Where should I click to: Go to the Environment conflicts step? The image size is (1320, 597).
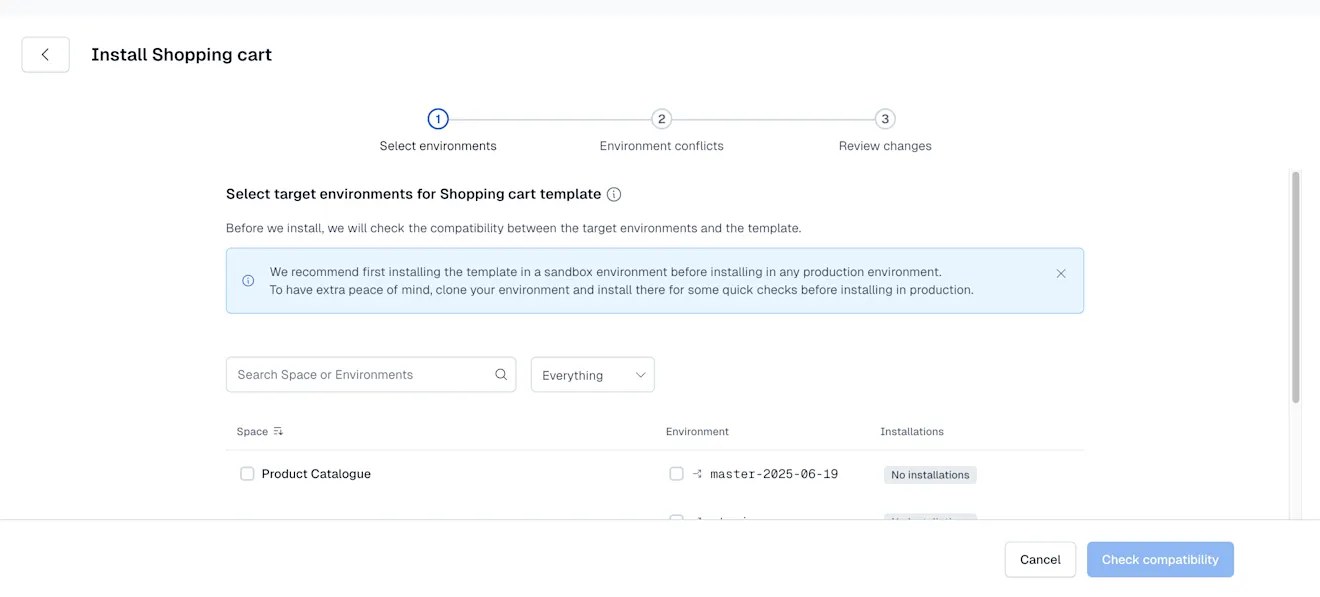coord(661,118)
